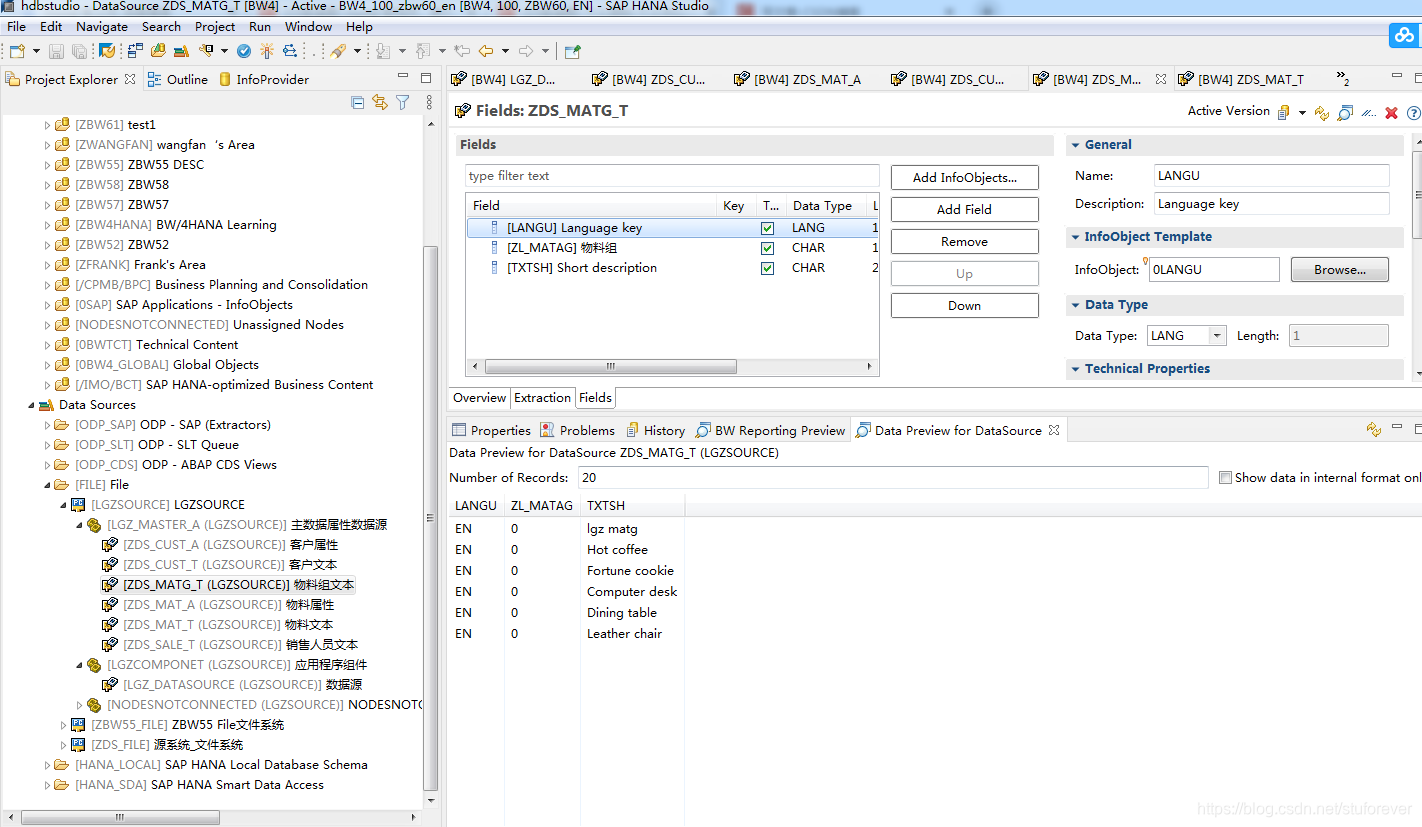This screenshot has width=1422, height=827.
Task: Switch to the Extraction editor tab
Action: (542, 398)
